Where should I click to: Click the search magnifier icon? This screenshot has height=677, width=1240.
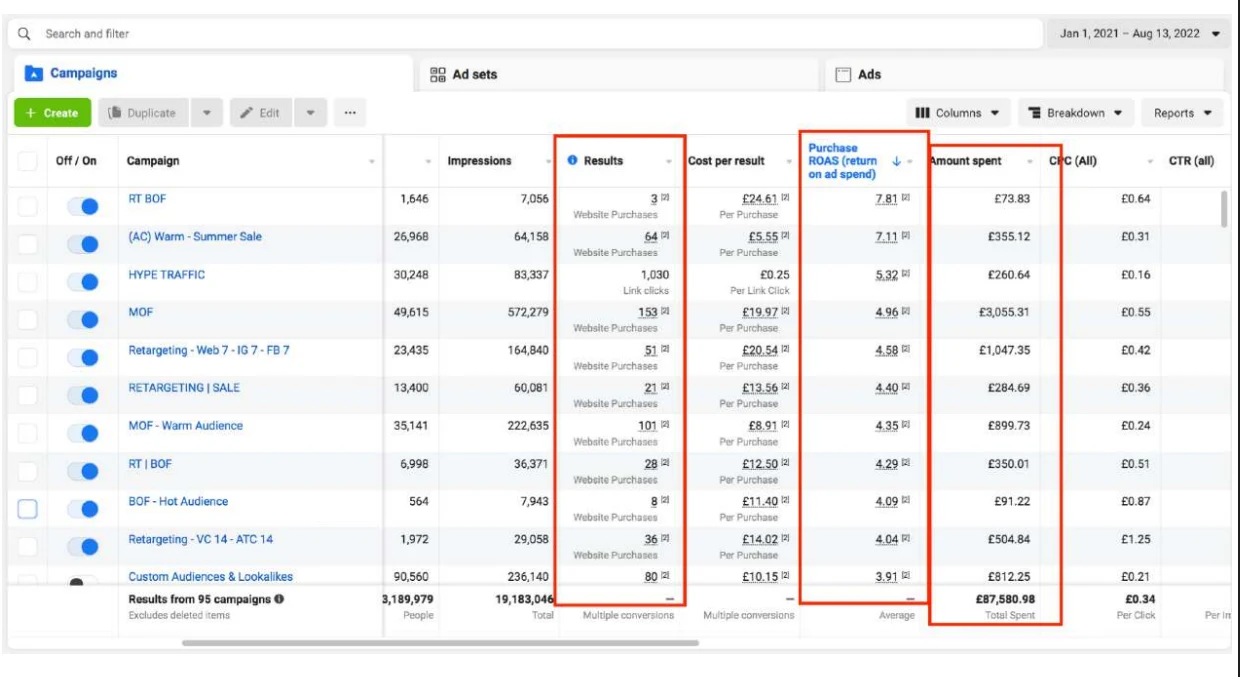(25, 34)
